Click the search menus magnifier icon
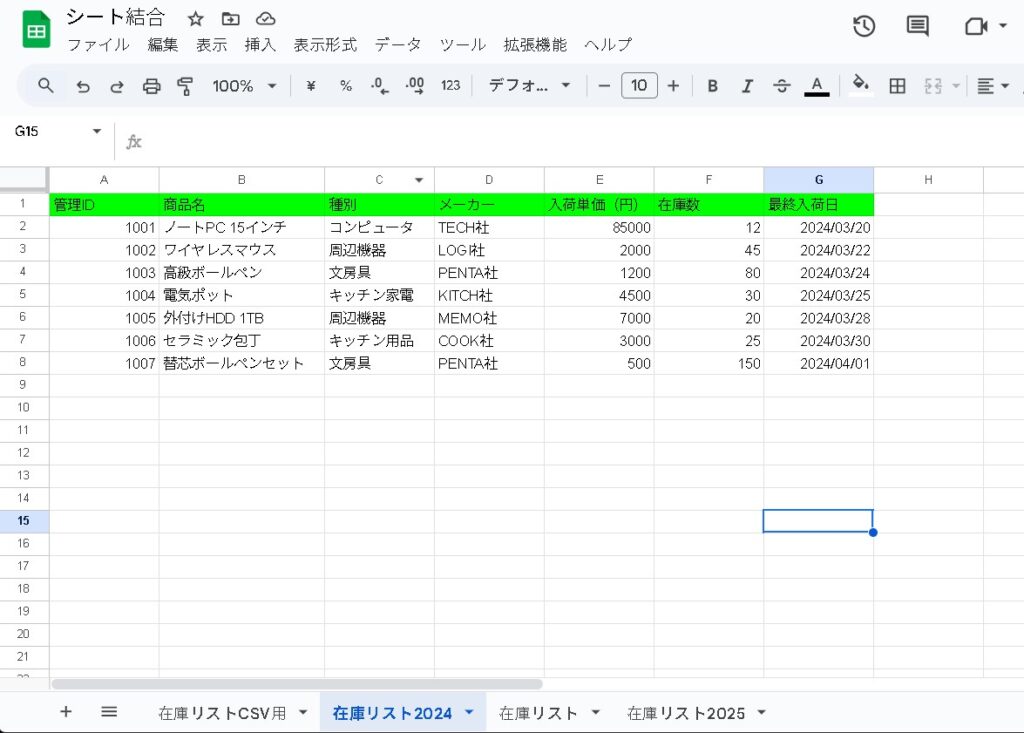The image size is (1024, 733). pos(46,86)
